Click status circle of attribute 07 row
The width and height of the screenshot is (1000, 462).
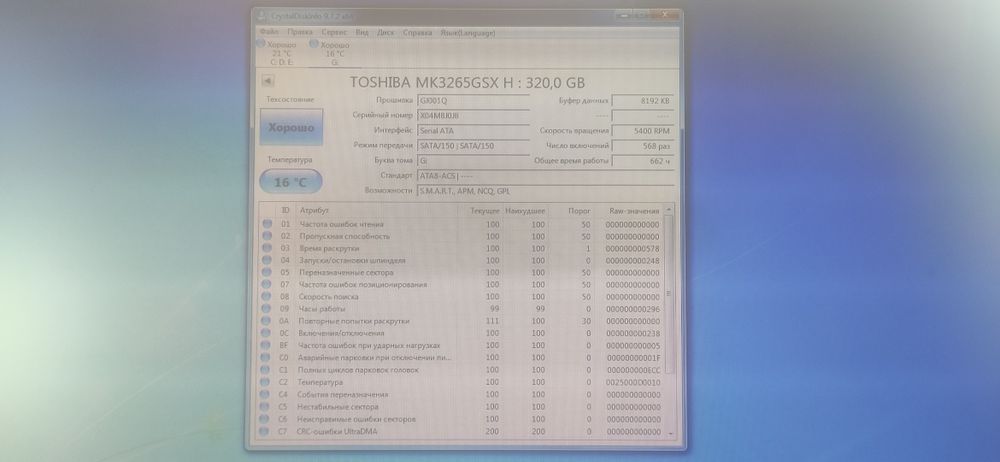[x=267, y=285]
